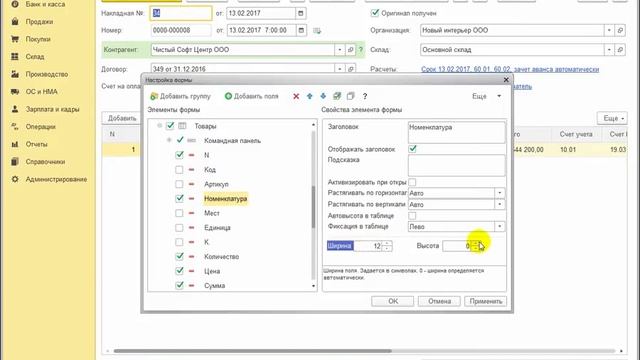Image resolution: width=640 pixels, height=360 pixels.
Task: Open Справочники section in sidebar
Action: coord(45,162)
